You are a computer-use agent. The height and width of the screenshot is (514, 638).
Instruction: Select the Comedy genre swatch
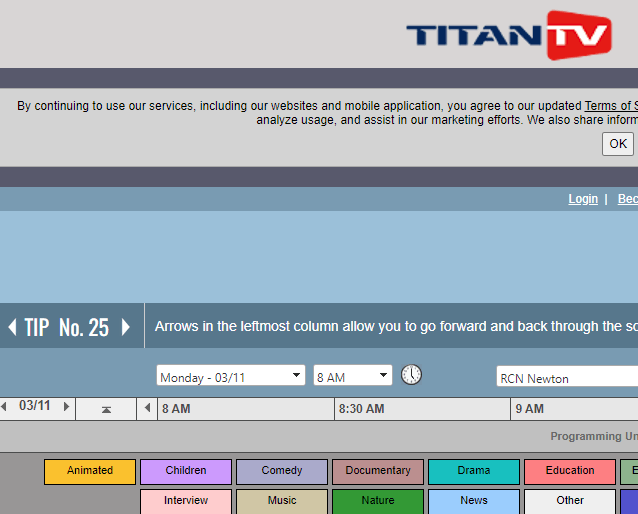click(282, 472)
